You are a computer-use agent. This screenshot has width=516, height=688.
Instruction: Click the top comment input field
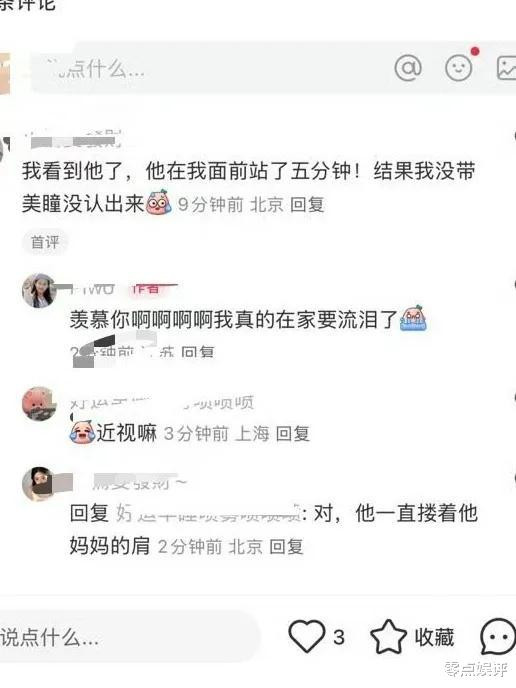pyautogui.click(x=211, y=68)
